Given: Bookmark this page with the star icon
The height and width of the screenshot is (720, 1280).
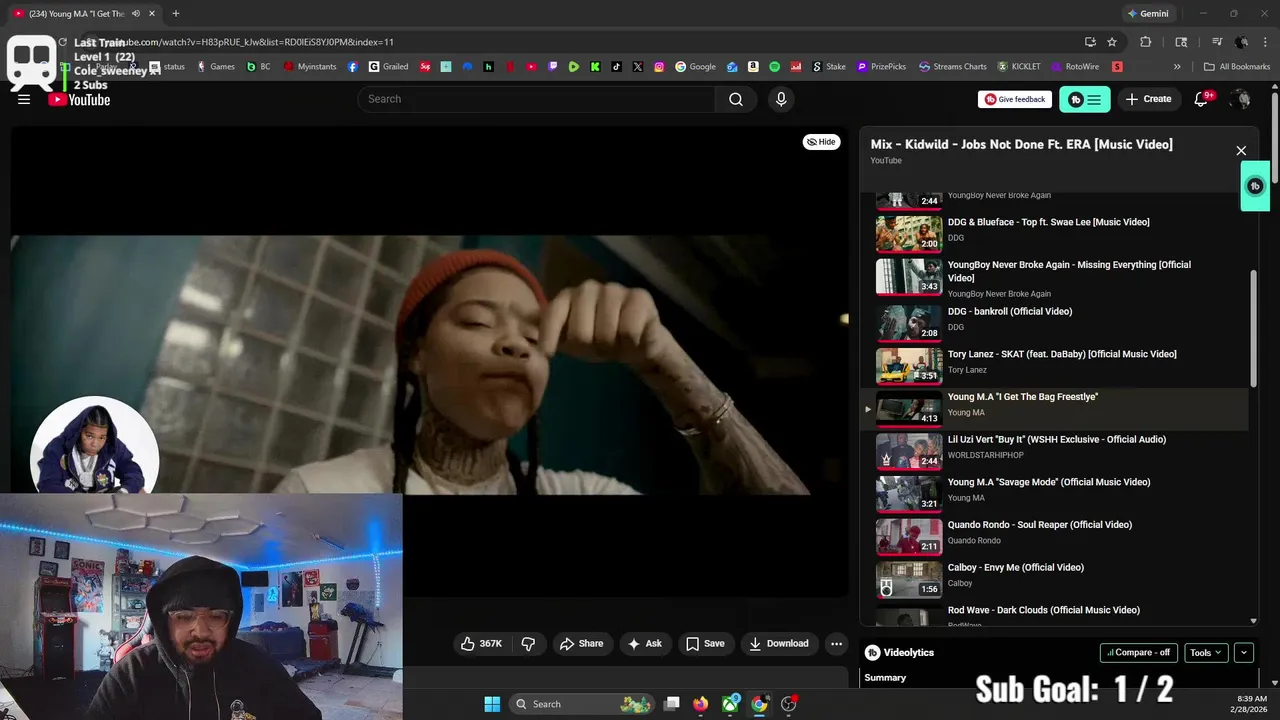Looking at the screenshot, I should [1112, 42].
